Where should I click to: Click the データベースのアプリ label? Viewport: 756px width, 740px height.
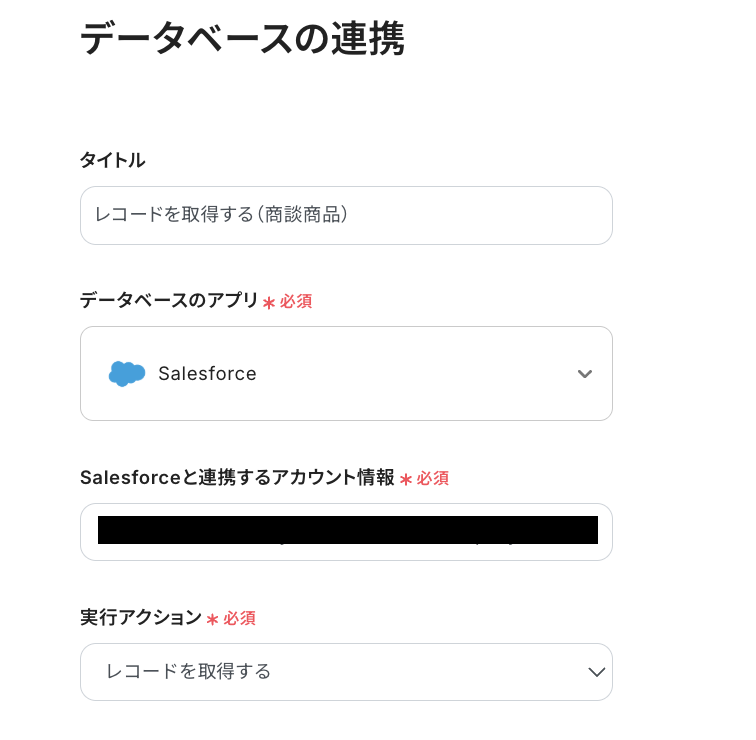pyautogui.click(x=169, y=300)
